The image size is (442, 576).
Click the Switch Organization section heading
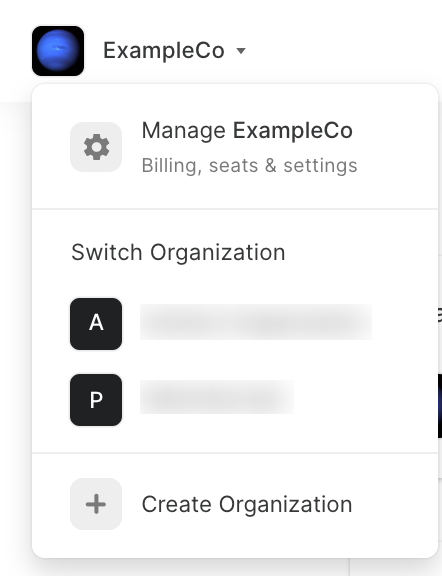(178, 252)
